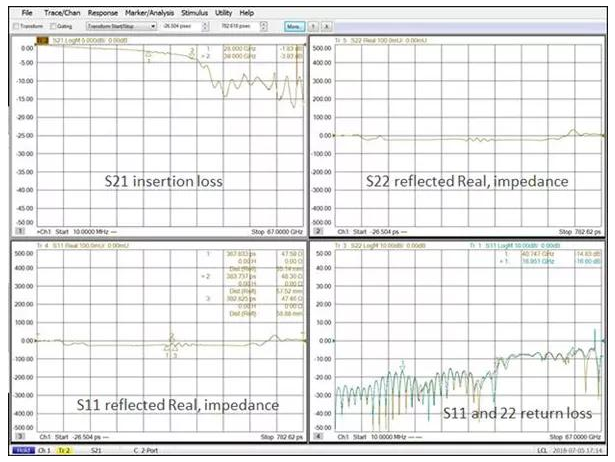The height and width of the screenshot is (462, 615).
Task: Click the date-time stamp in status bar
Action: (577, 451)
